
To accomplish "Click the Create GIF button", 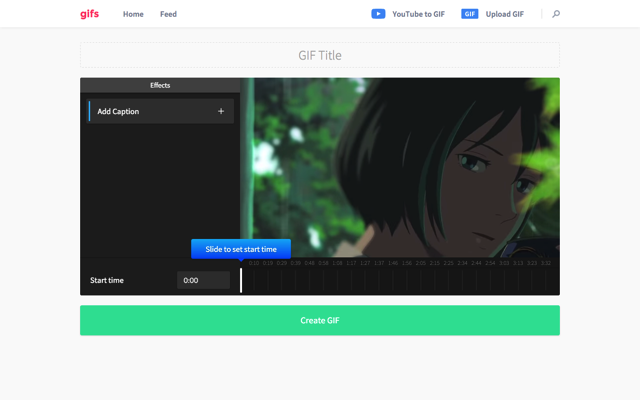I will 320,320.
